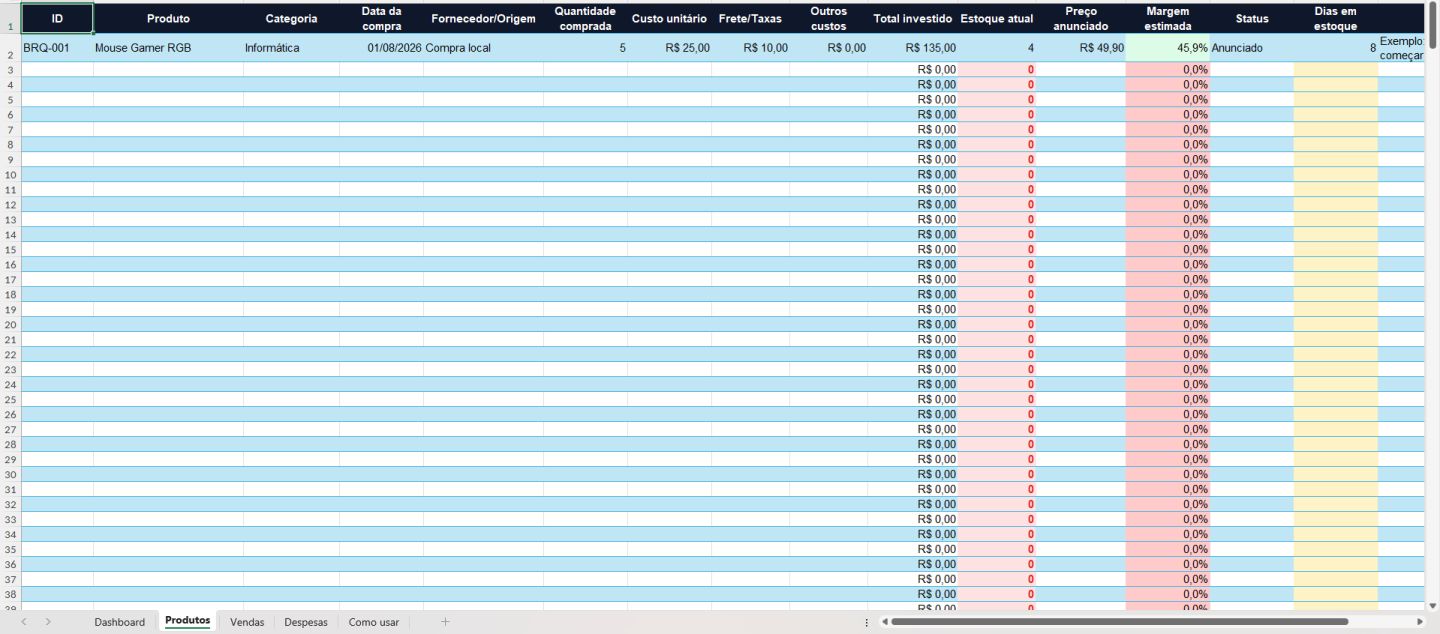The width and height of the screenshot is (1440, 634).
Task: Click the next sheet navigation arrow
Action: tap(47, 622)
